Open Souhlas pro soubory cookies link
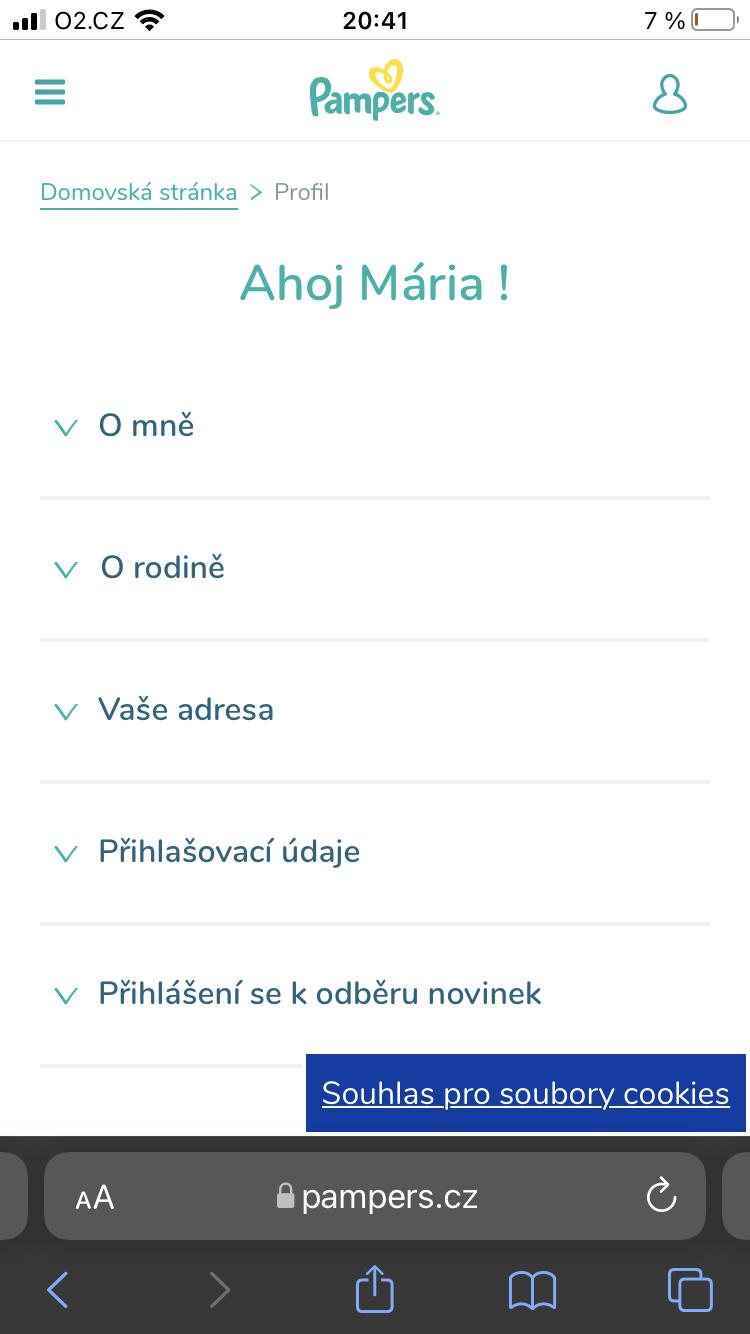The image size is (750, 1334). [525, 1093]
